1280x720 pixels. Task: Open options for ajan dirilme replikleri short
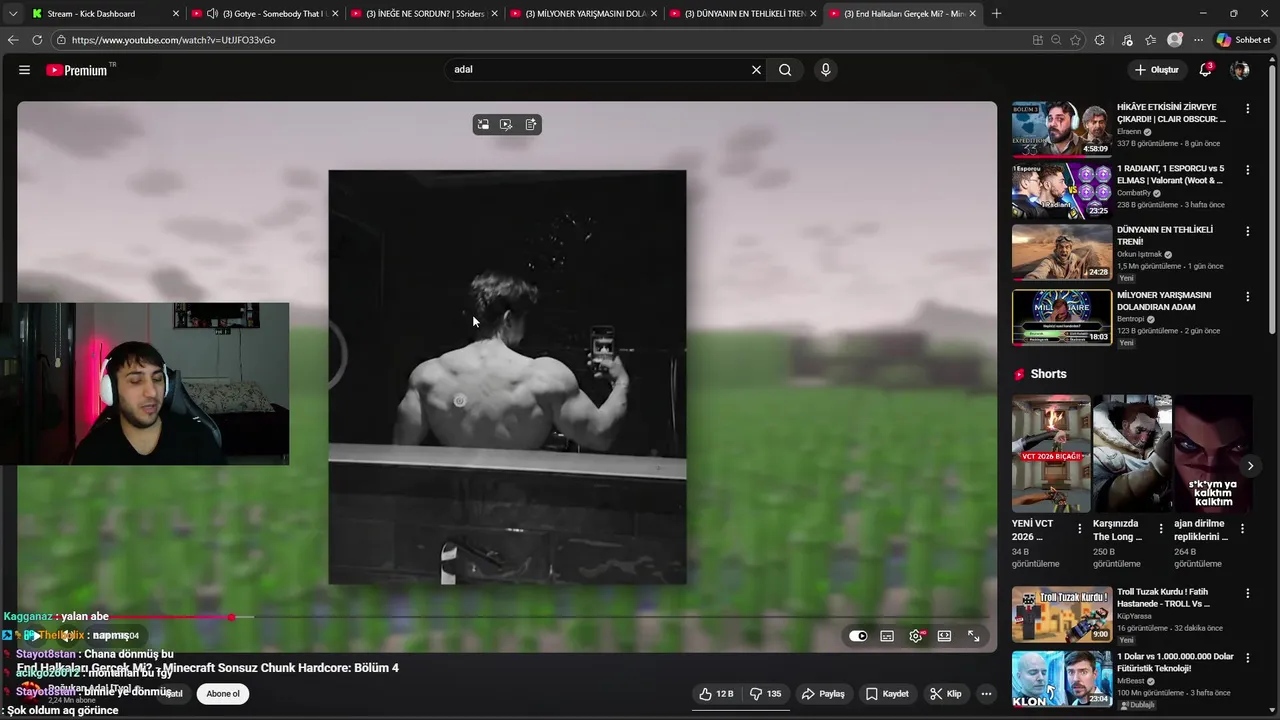(1243, 529)
